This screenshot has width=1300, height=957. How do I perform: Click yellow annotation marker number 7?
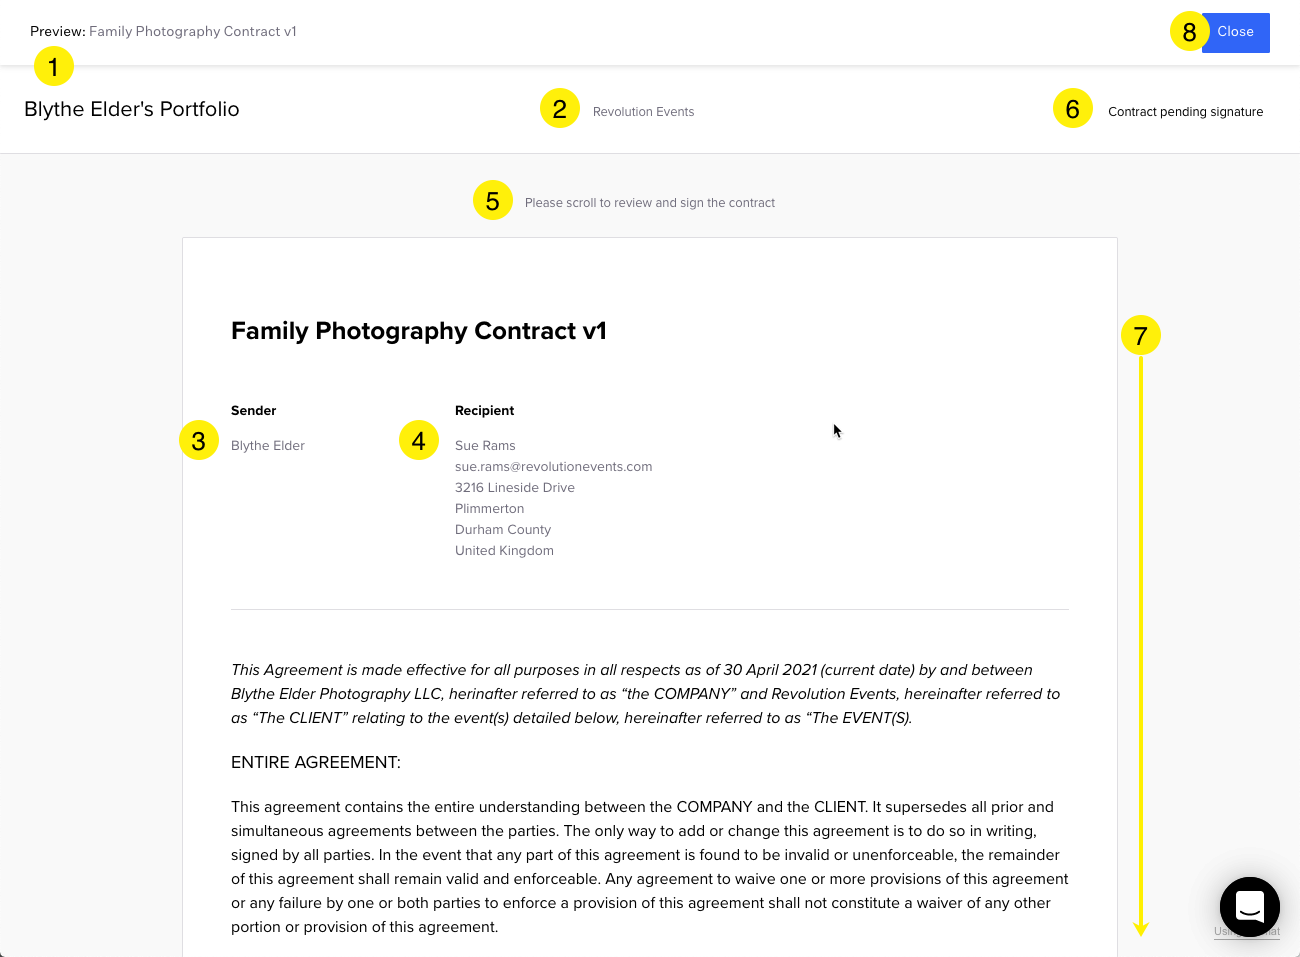1141,336
